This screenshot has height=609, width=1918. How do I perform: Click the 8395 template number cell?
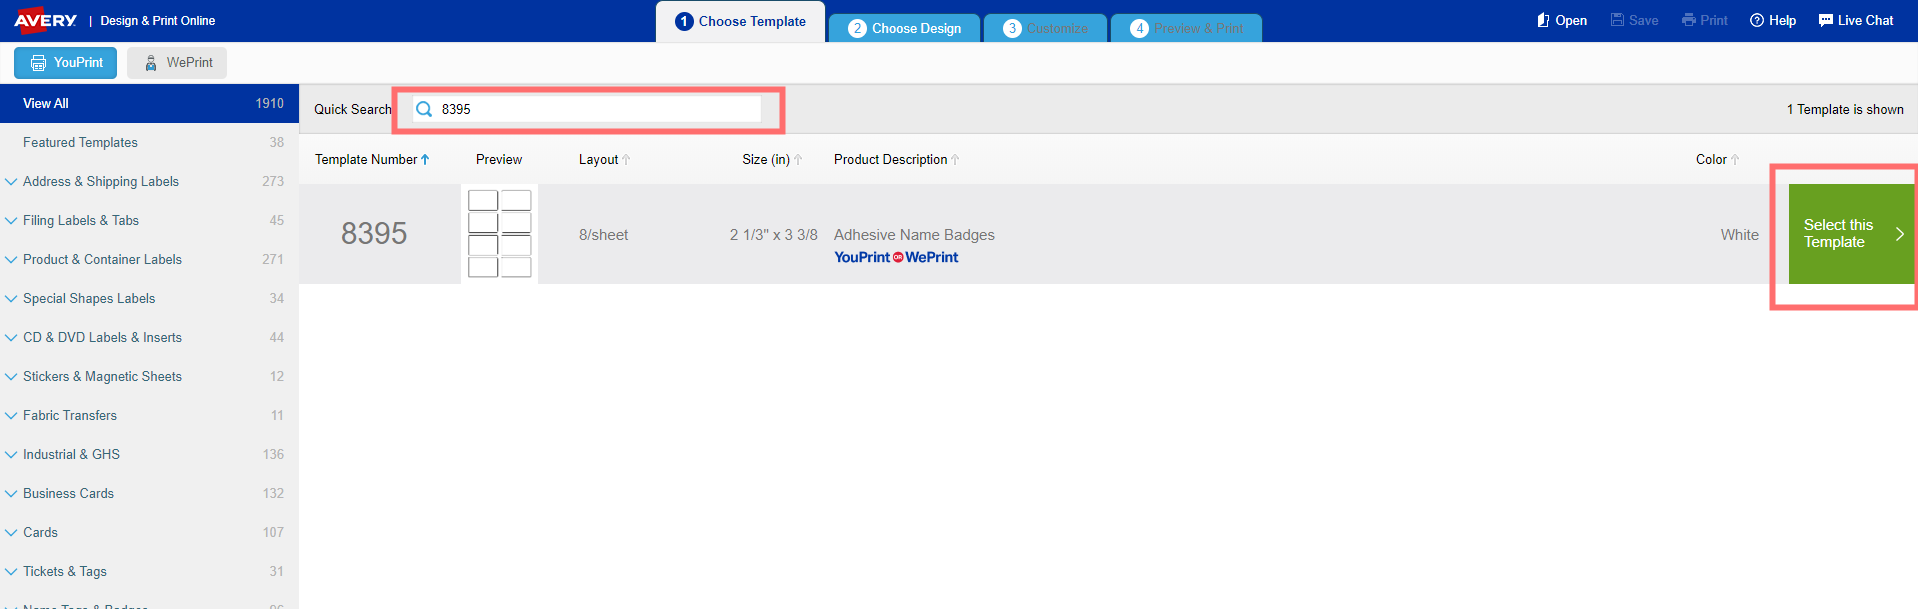pyautogui.click(x=374, y=234)
